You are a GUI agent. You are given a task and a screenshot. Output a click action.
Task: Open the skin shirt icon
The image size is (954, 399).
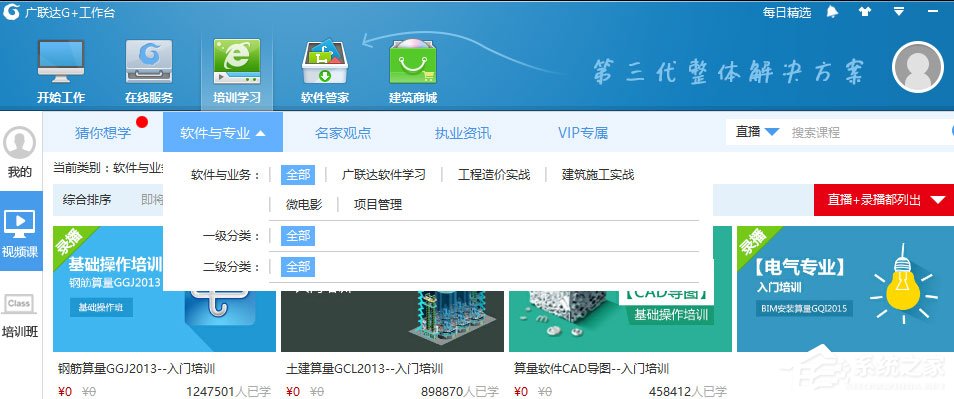click(865, 12)
